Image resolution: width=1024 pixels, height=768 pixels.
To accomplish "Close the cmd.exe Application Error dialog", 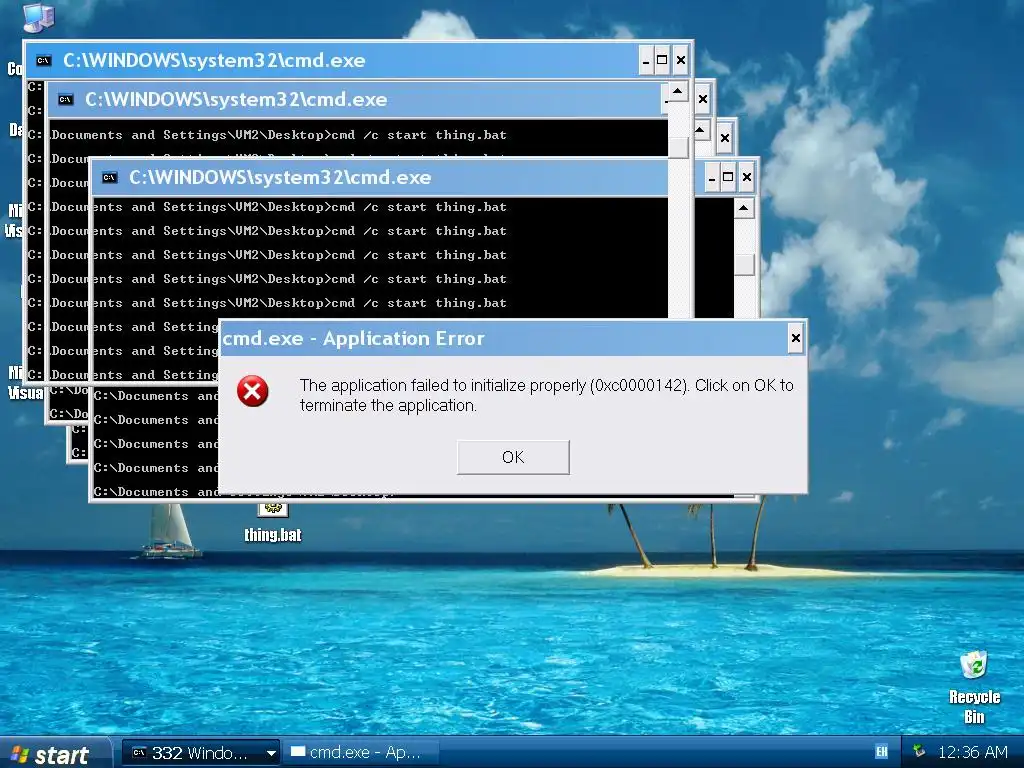I will (x=795, y=338).
